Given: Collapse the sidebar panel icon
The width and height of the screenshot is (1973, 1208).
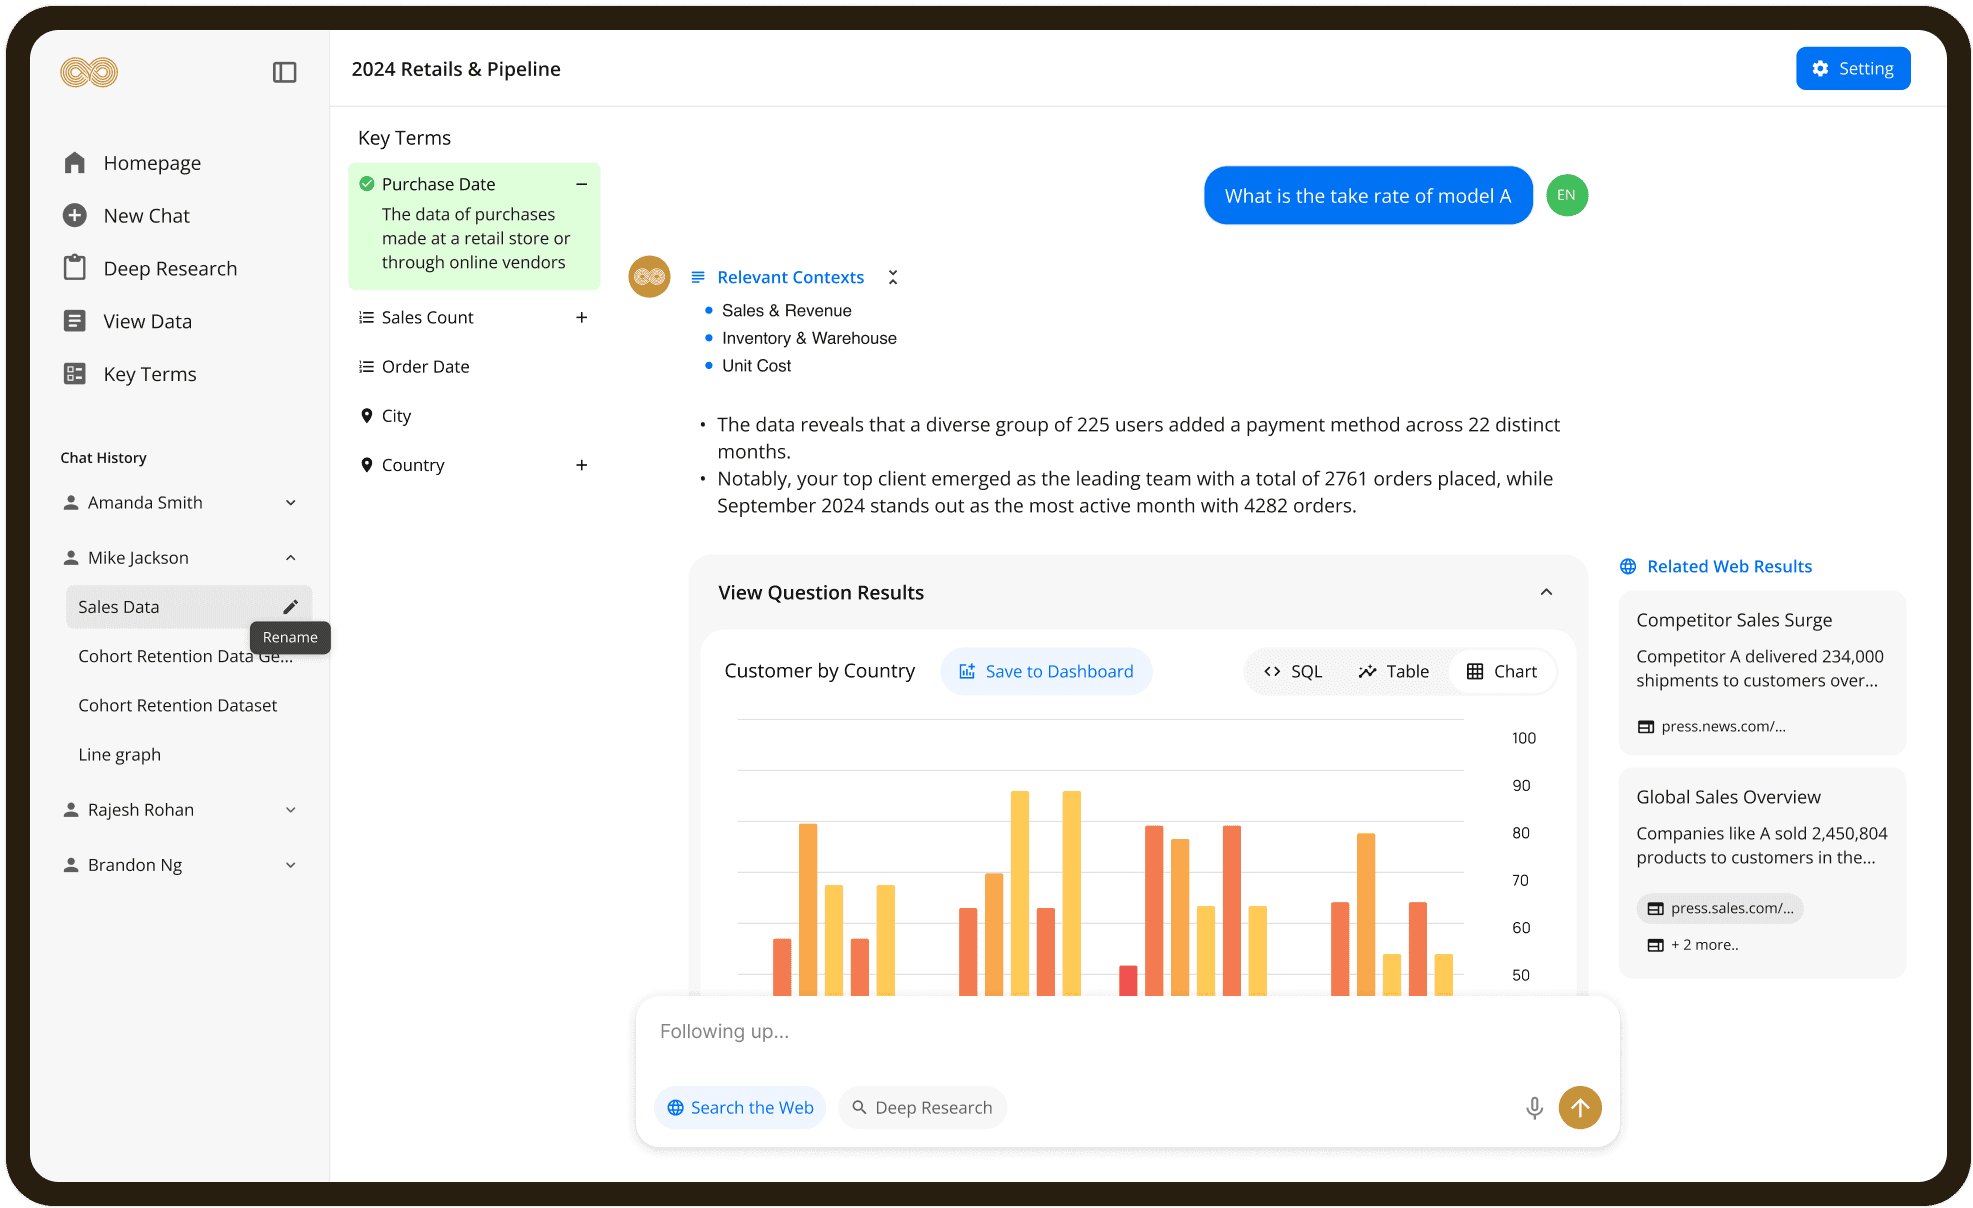Looking at the screenshot, I should [284, 72].
